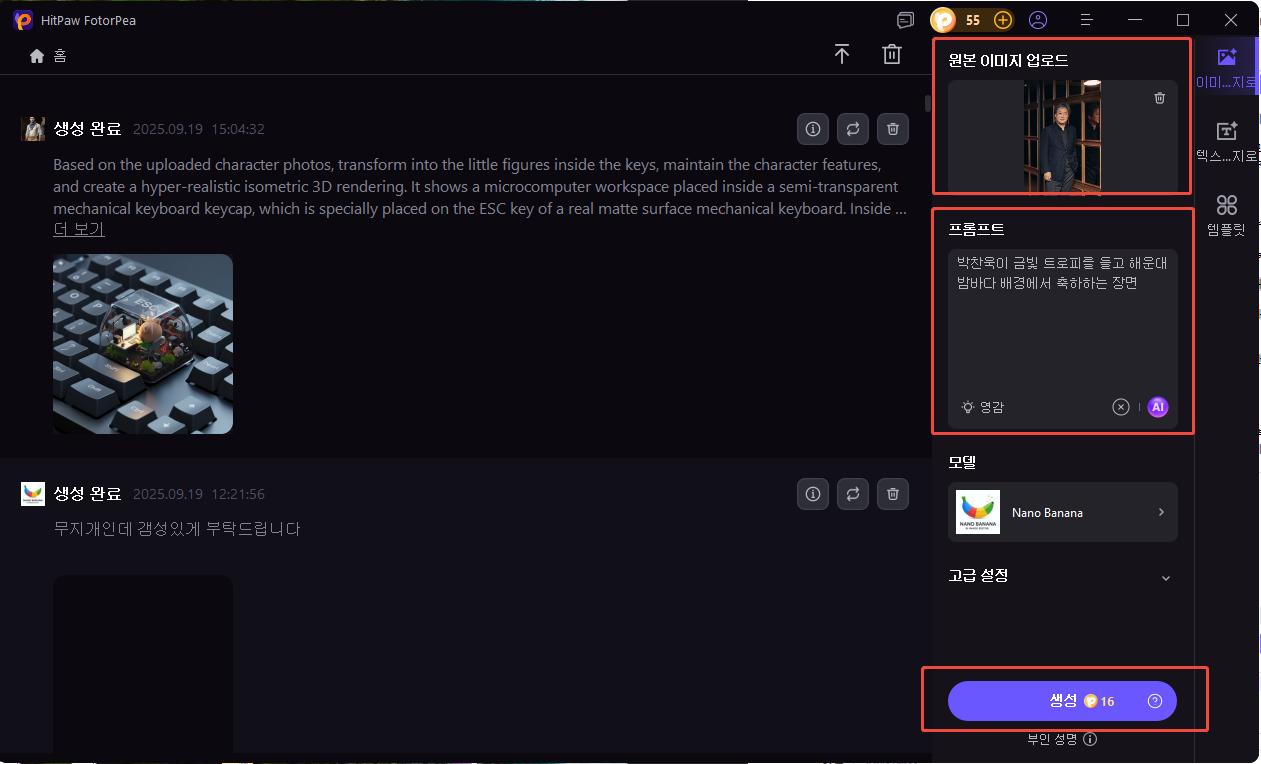
Task: Open the 템플릿 tab
Action: tap(1227, 215)
